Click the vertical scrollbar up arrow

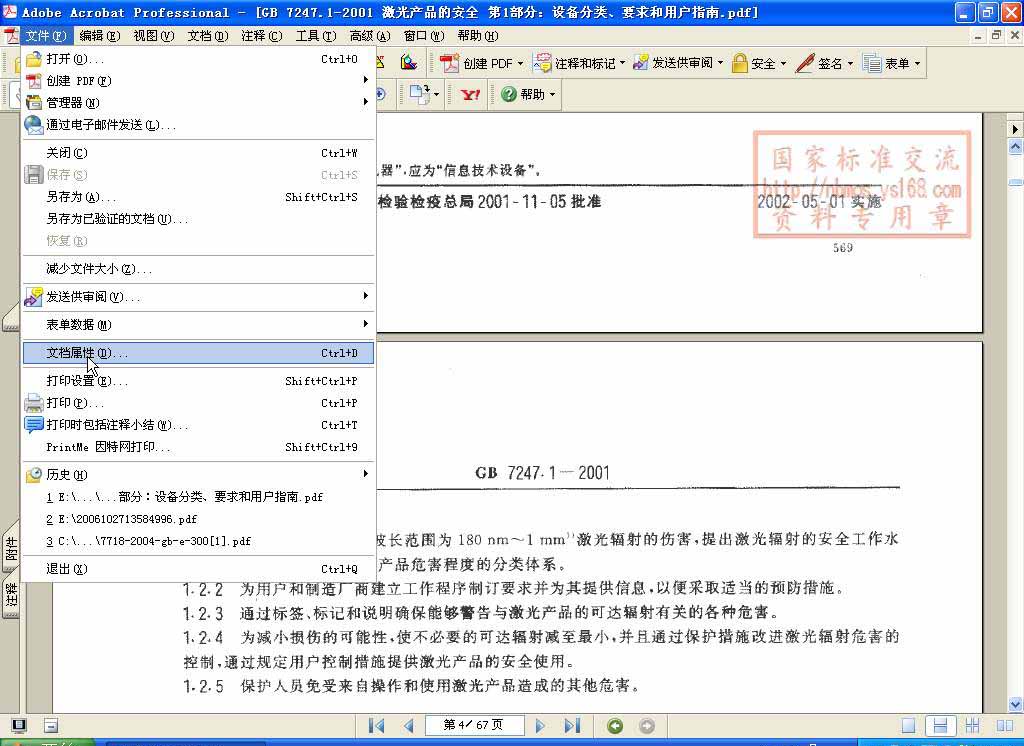tap(1015, 147)
